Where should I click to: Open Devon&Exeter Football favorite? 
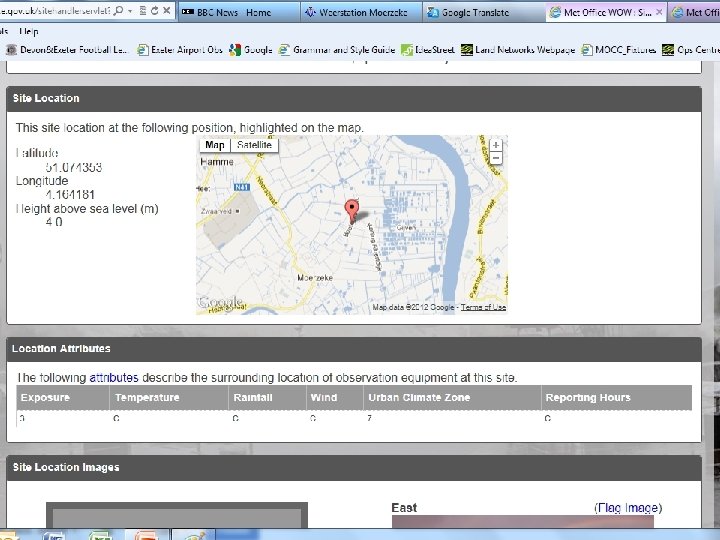[67, 50]
